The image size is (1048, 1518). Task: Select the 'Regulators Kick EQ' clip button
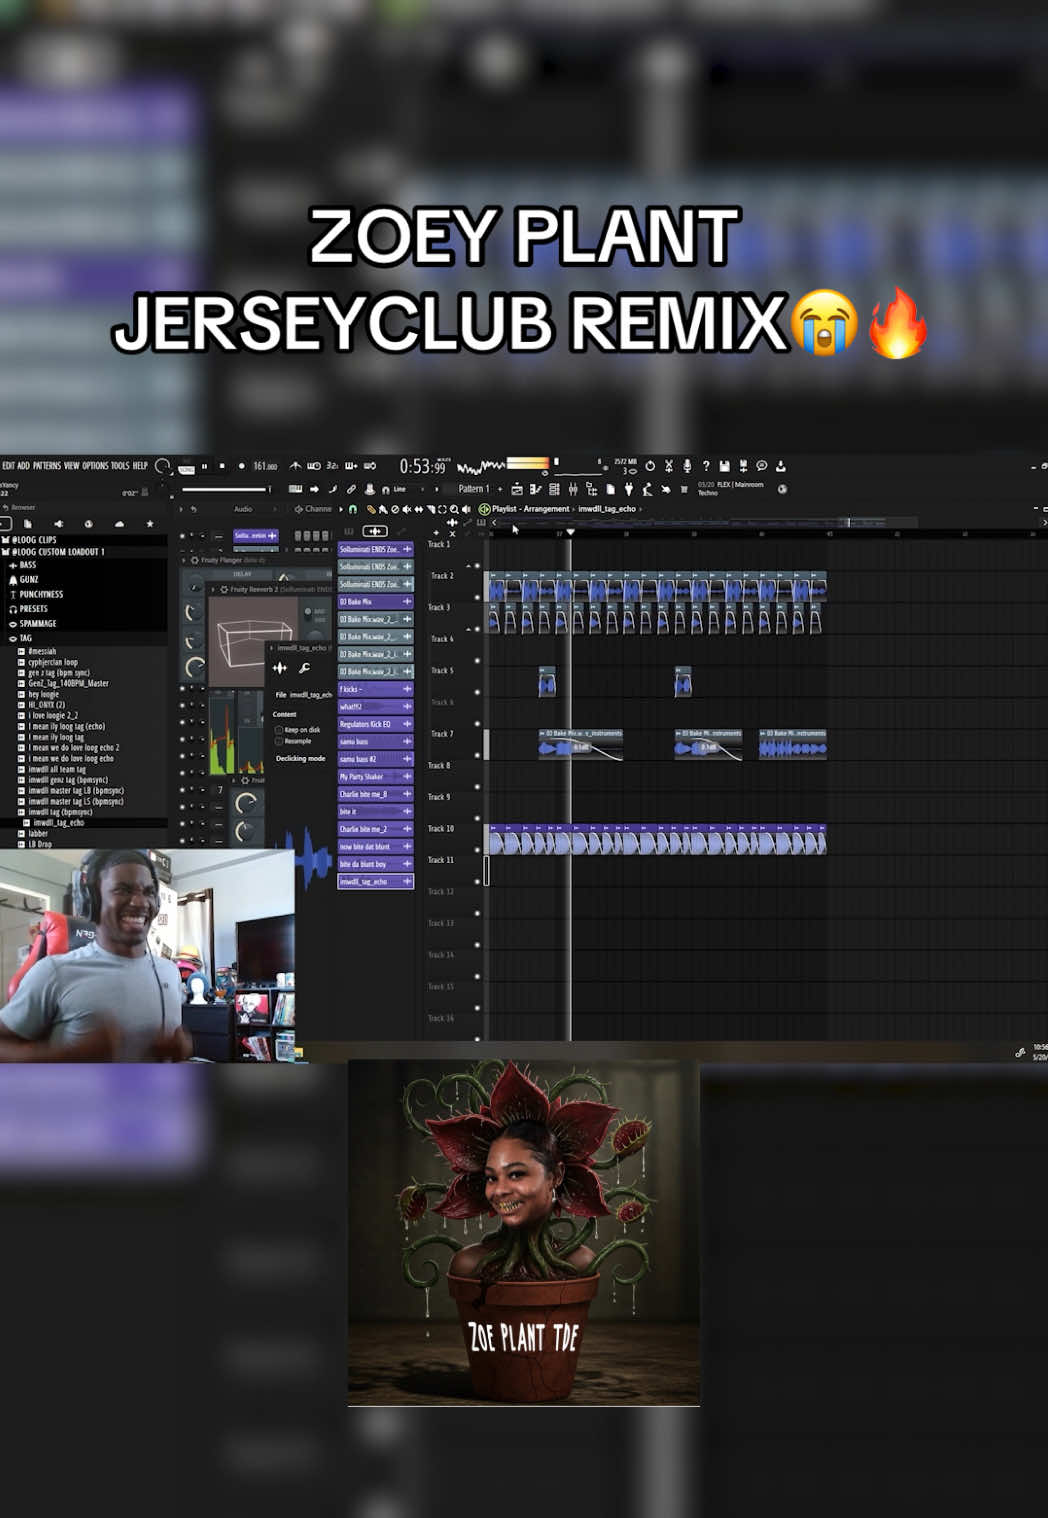pyautogui.click(x=375, y=724)
